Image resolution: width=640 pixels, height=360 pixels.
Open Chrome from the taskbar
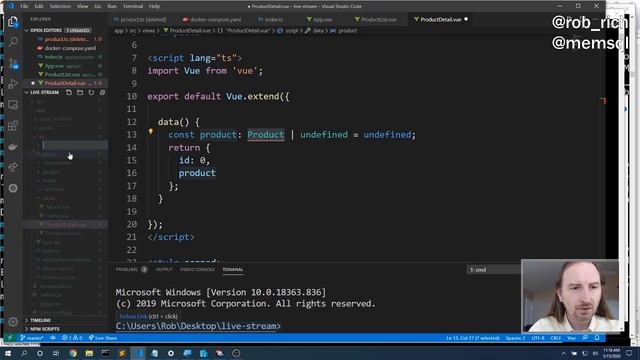[x=73, y=353]
